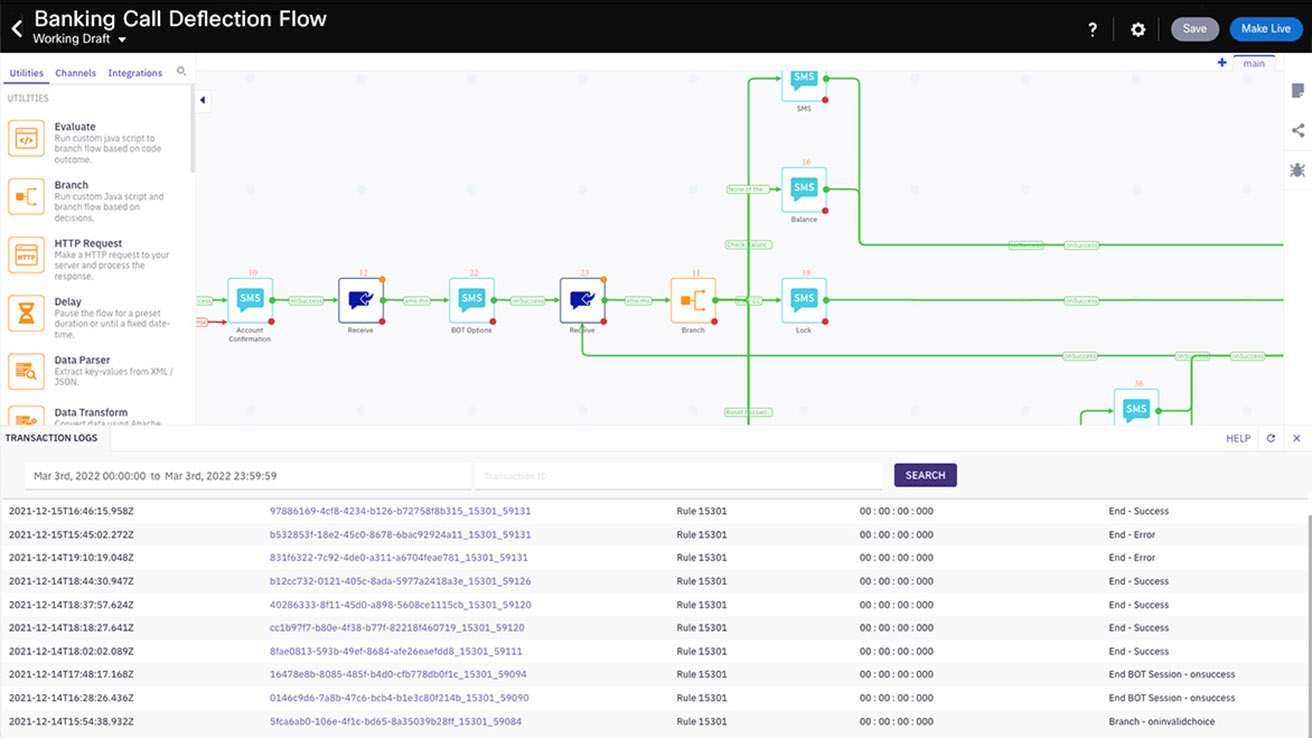Open transaction cc1b97f7-b80e-4f38 link

click(x=397, y=628)
